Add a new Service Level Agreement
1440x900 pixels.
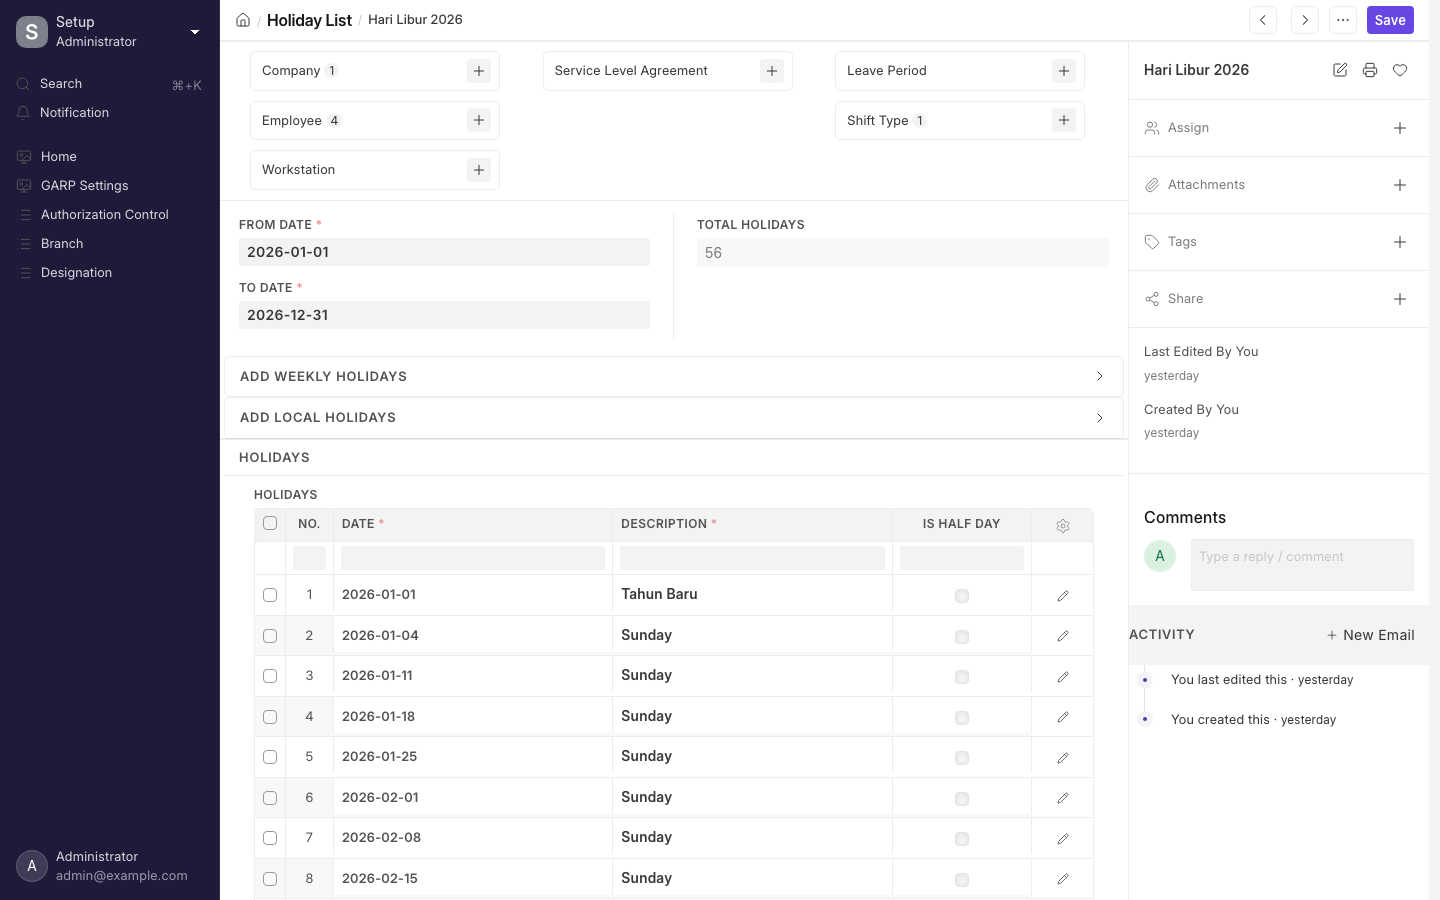[x=772, y=71]
